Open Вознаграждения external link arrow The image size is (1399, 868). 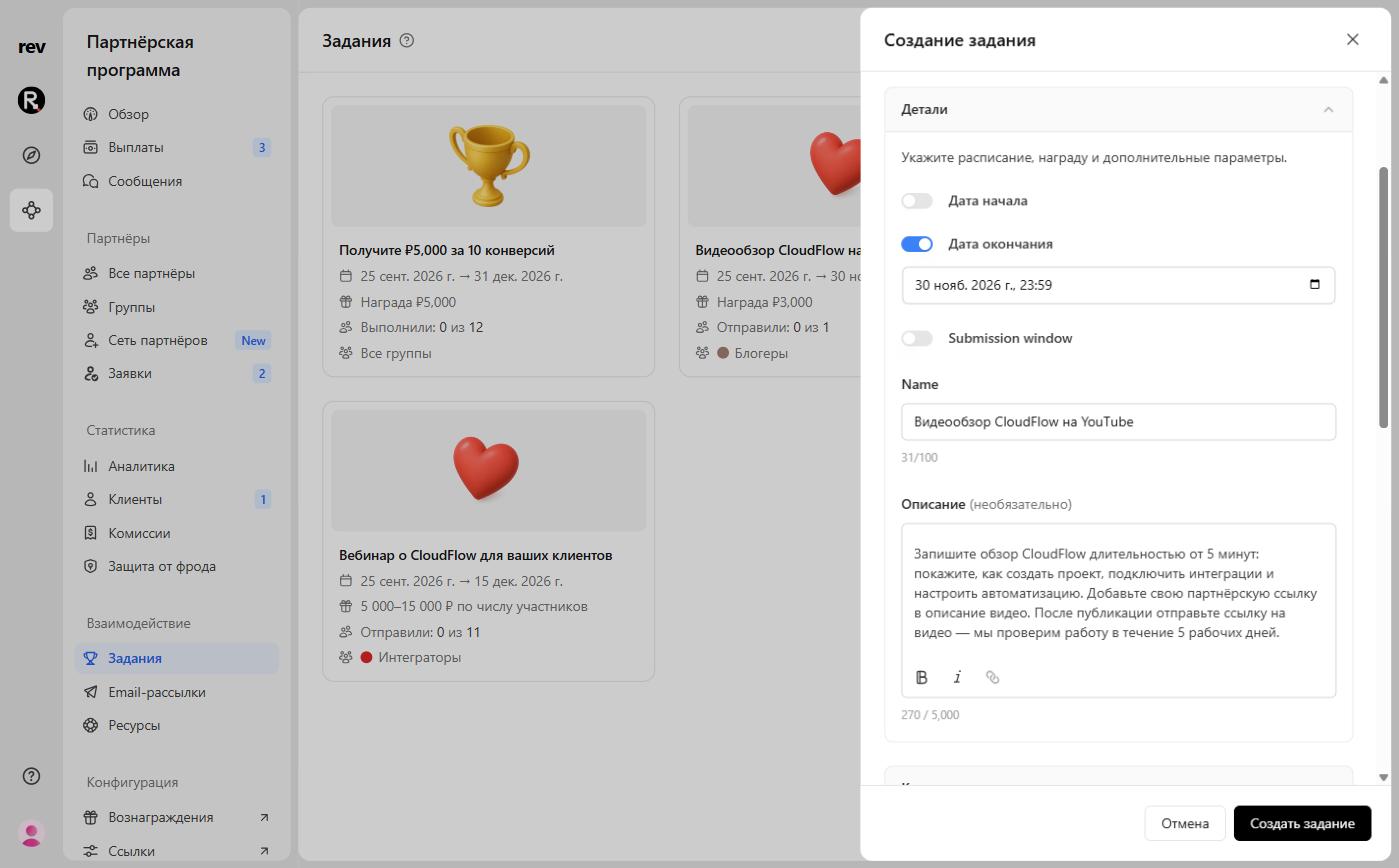pos(264,817)
